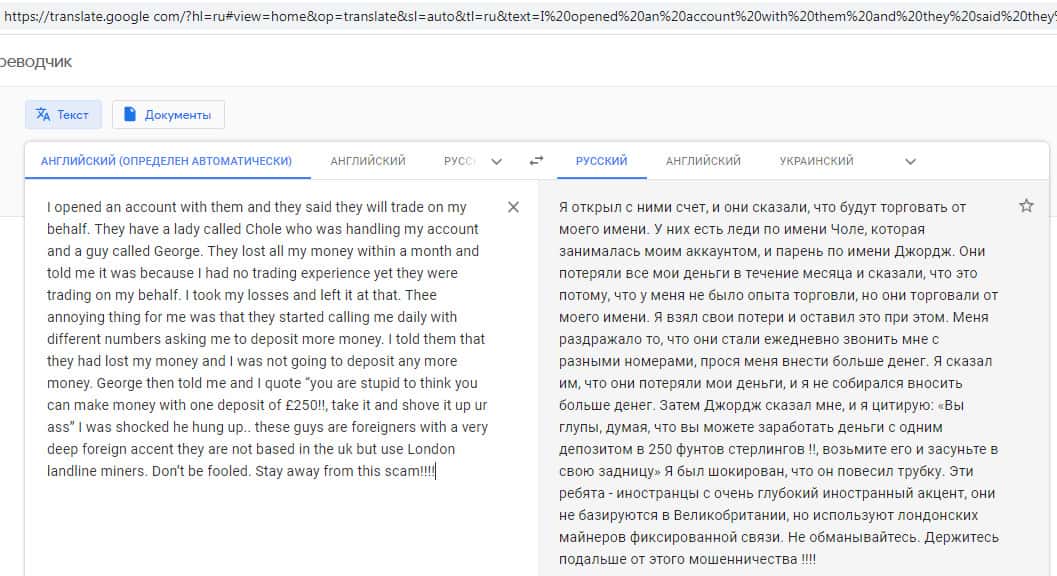
Task: Swap source and target languages
Action: pos(537,161)
